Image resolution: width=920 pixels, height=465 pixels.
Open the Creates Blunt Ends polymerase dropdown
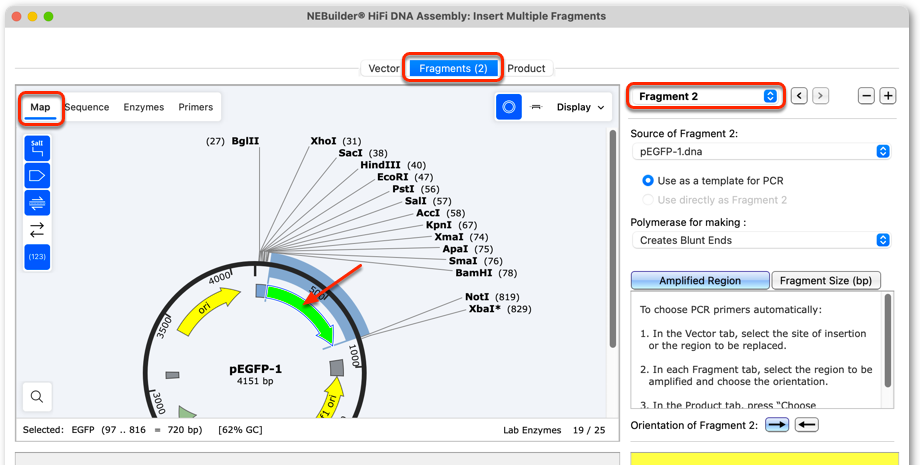761,240
